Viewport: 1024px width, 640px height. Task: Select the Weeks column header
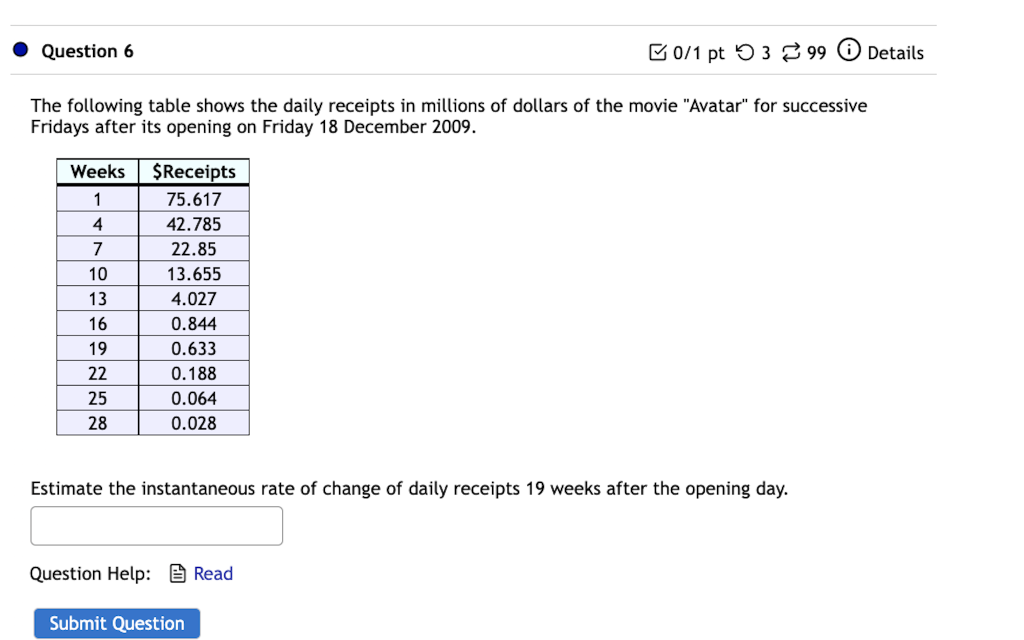coord(97,171)
